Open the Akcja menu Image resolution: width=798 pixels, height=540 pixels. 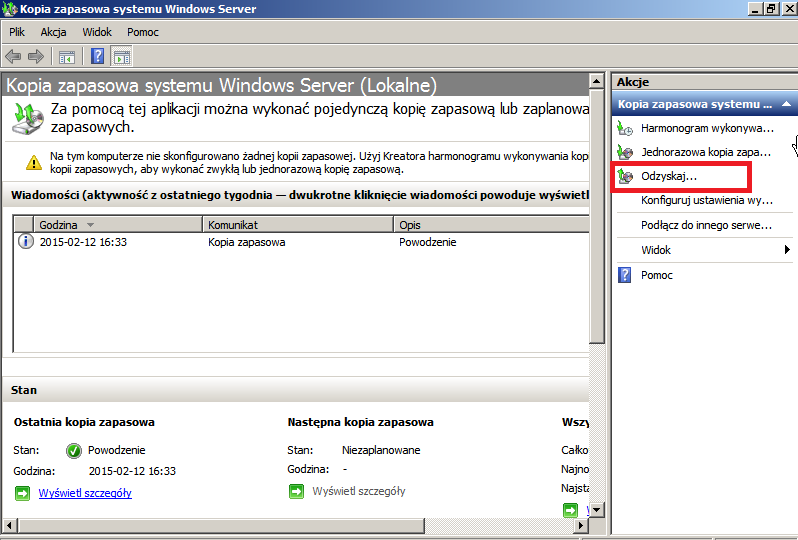click(x=53, y=32)
